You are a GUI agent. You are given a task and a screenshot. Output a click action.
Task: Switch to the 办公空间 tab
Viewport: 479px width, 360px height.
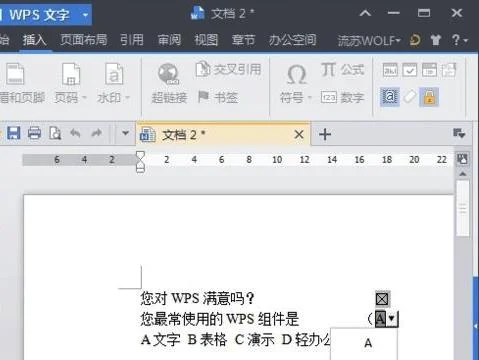click(292, 40)
